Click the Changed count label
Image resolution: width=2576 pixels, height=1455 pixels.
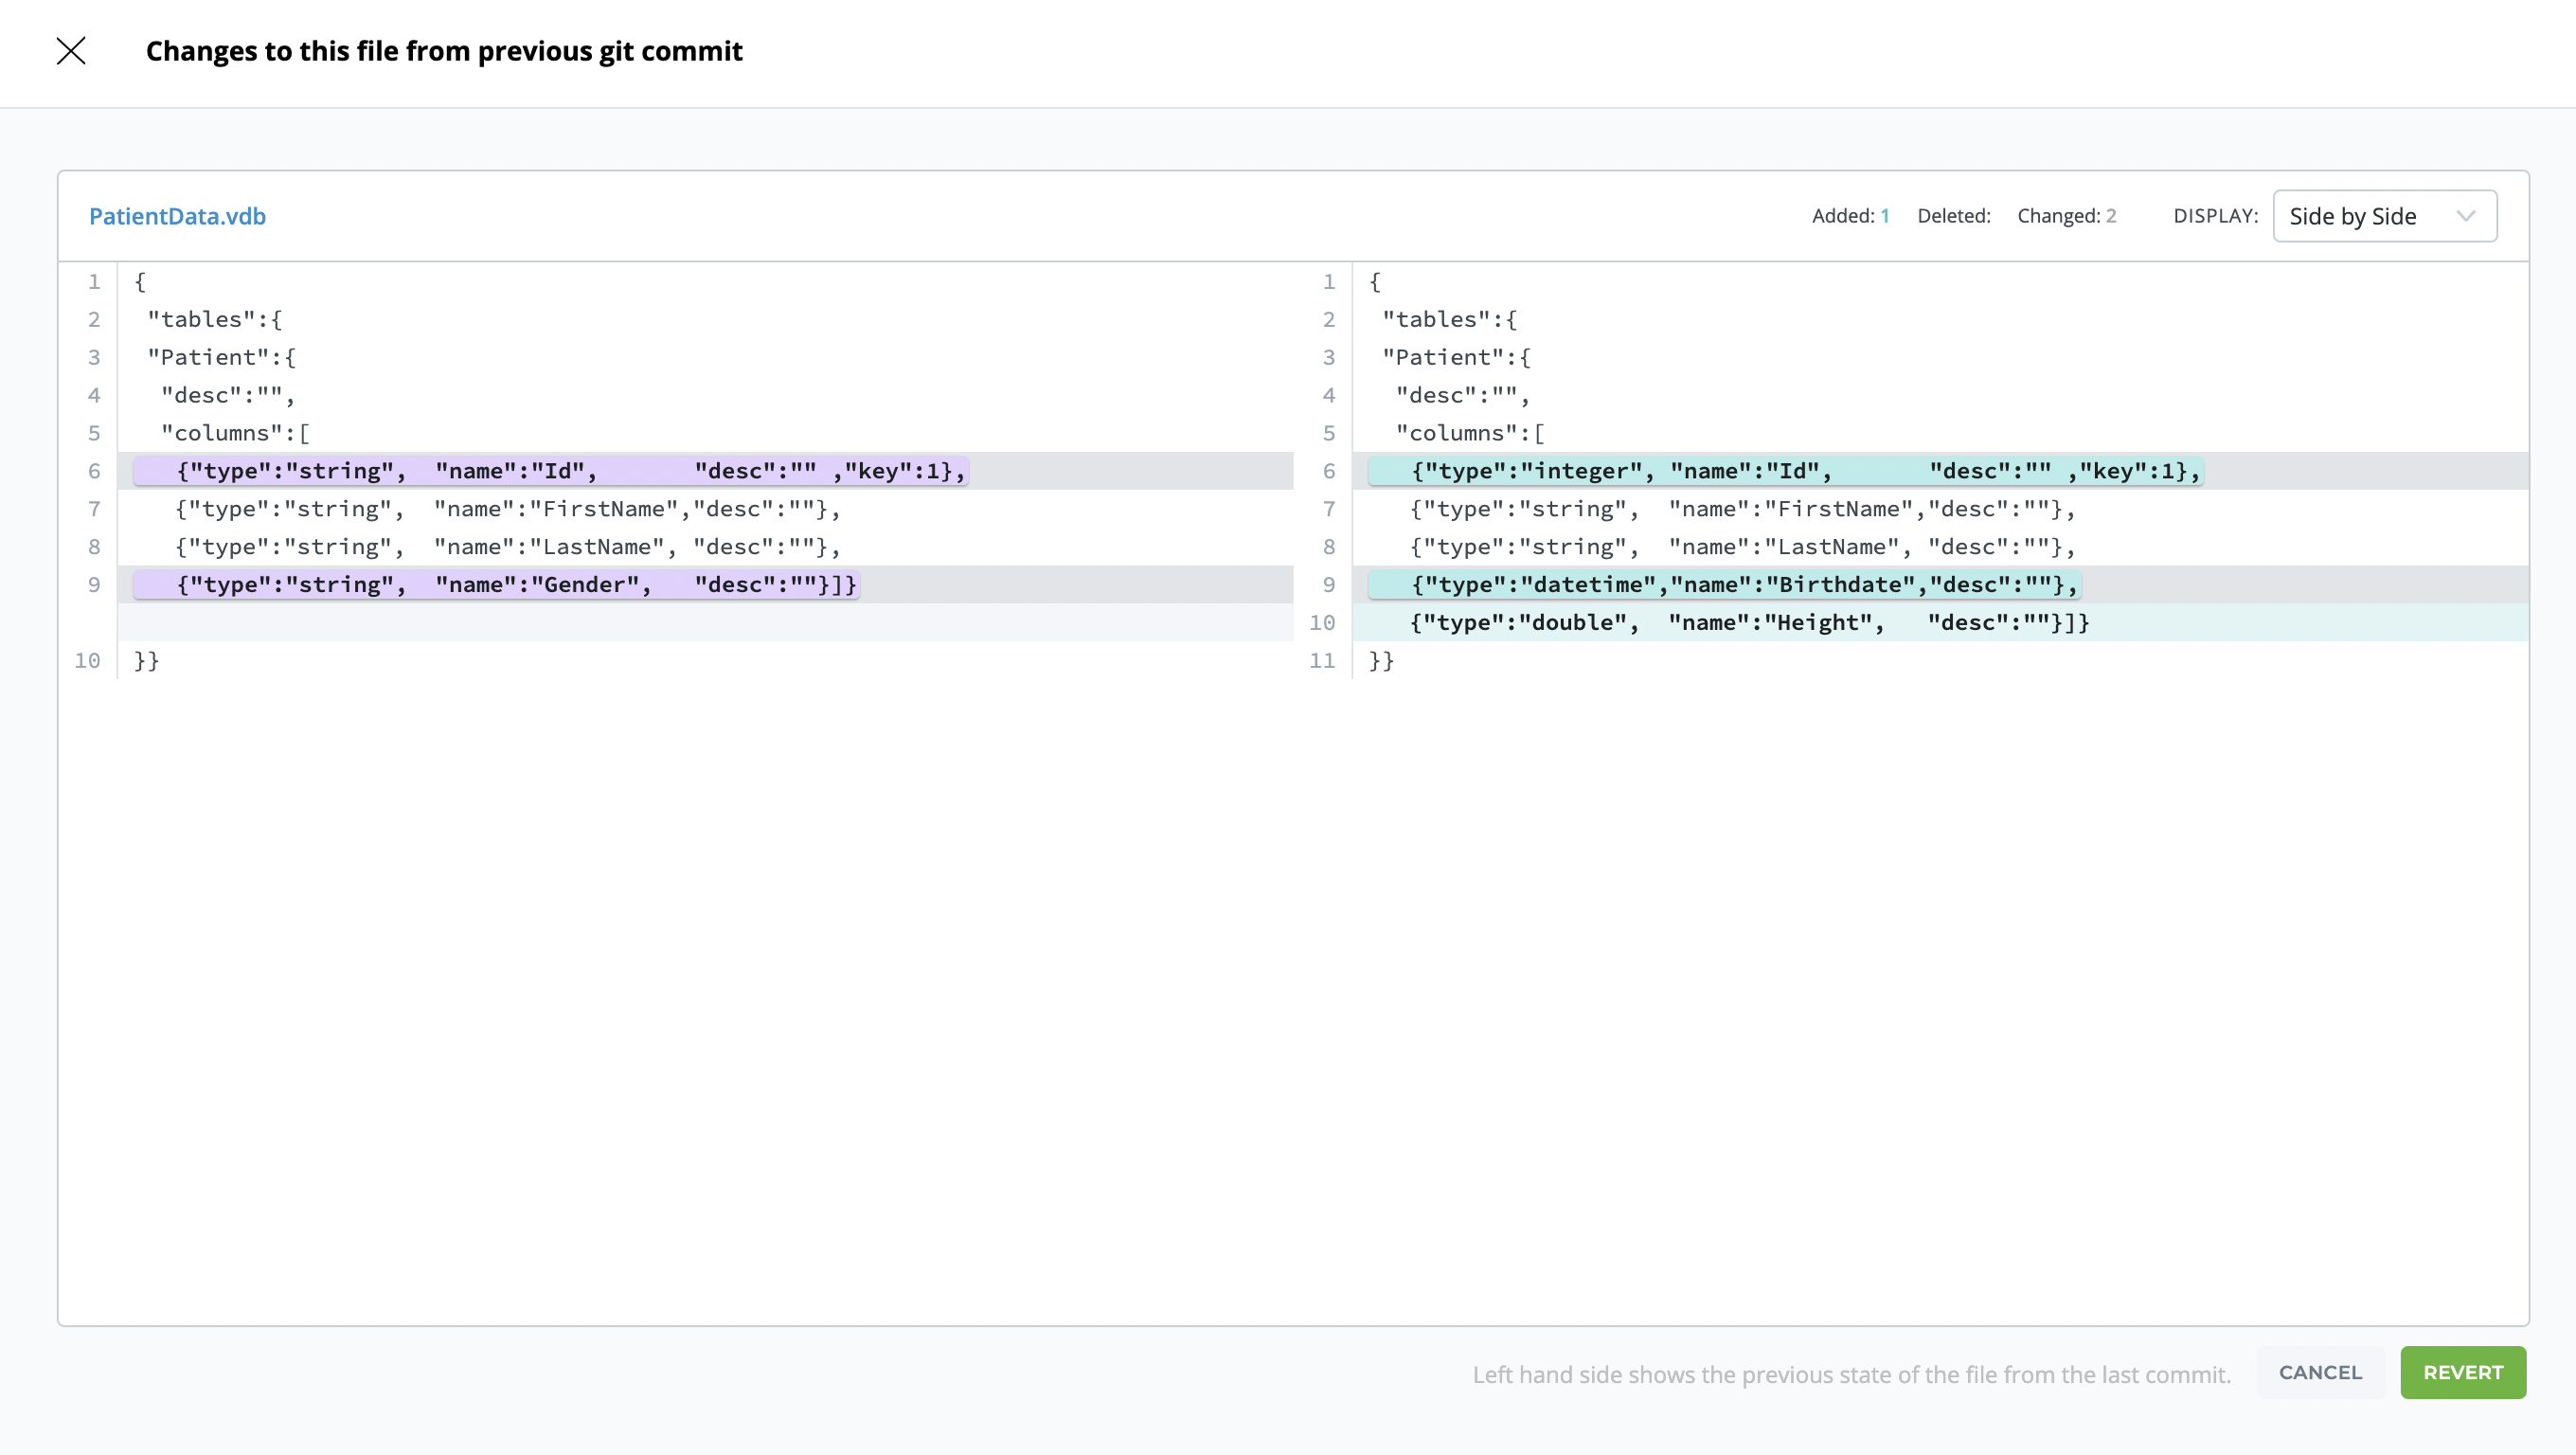(x=2066, y=216)
